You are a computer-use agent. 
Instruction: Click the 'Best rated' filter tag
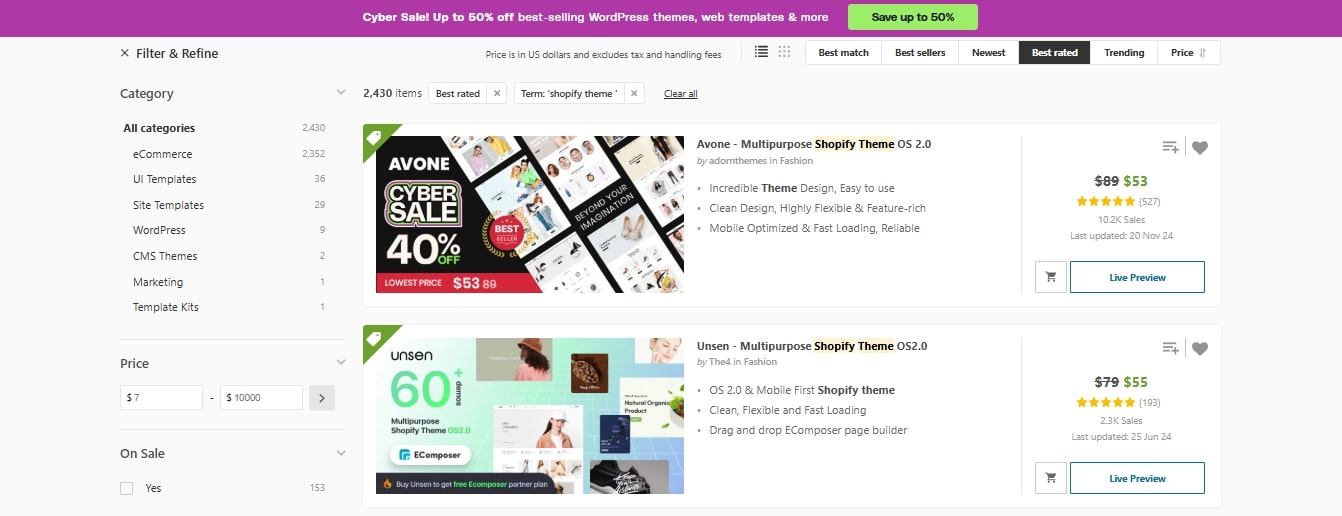click(458, 93)
